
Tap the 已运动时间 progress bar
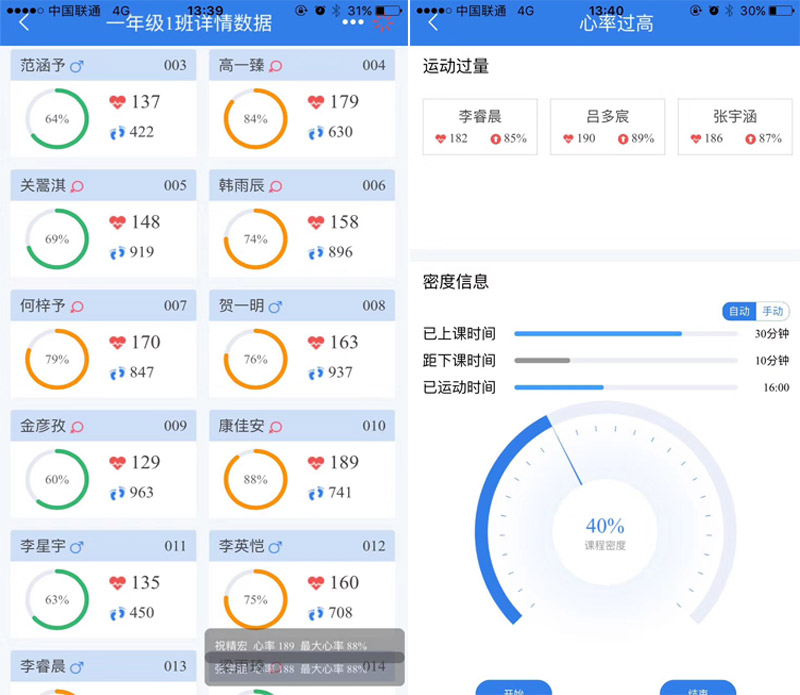tap(626, 388)
